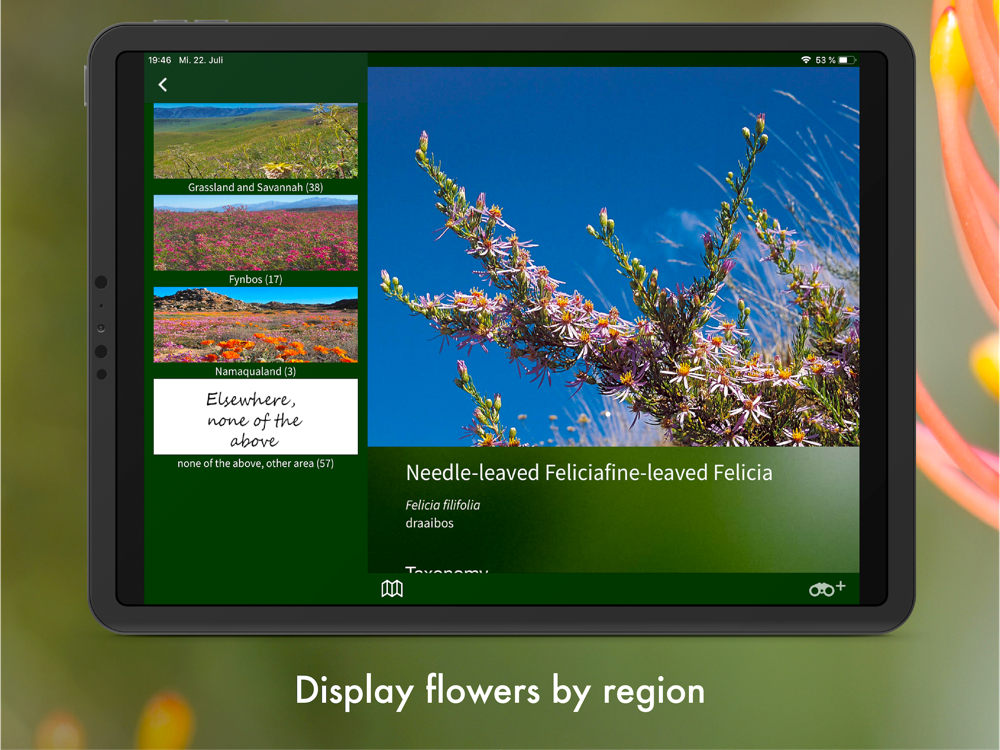View the large Felicia flower photo

(x=614, y=256)
